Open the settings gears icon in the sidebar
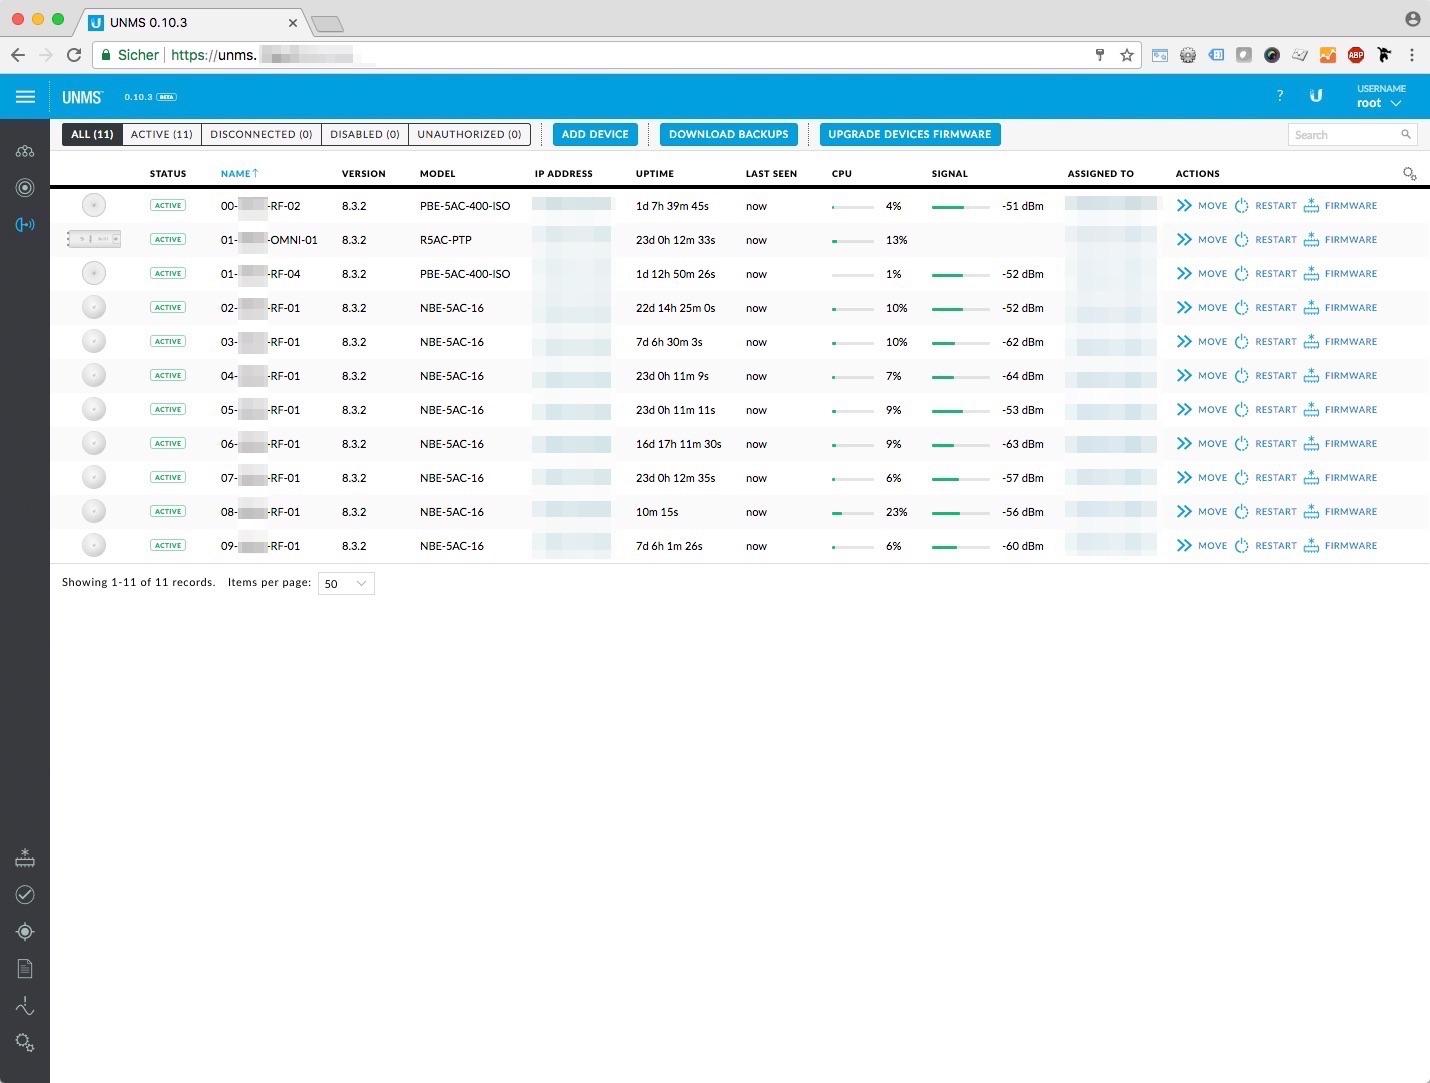The width and height of the screenshot is (1430, 1083). click(x=25, y=1043)
